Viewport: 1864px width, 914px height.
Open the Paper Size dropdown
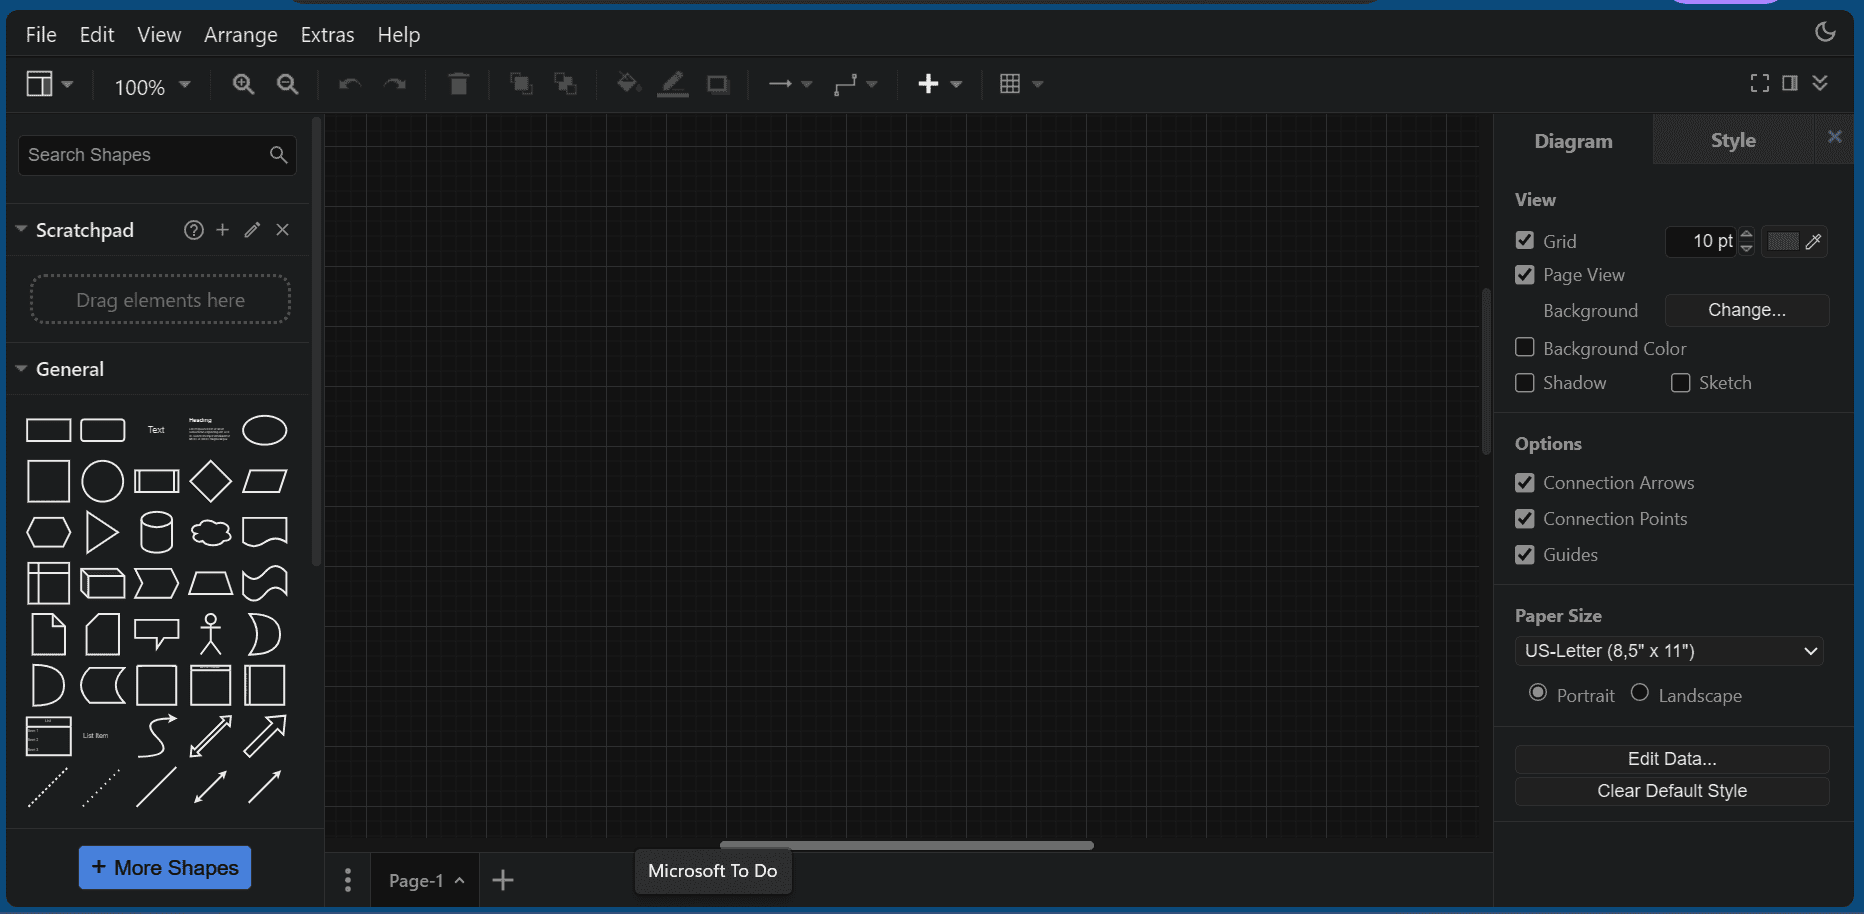(x=1669, y=651)
